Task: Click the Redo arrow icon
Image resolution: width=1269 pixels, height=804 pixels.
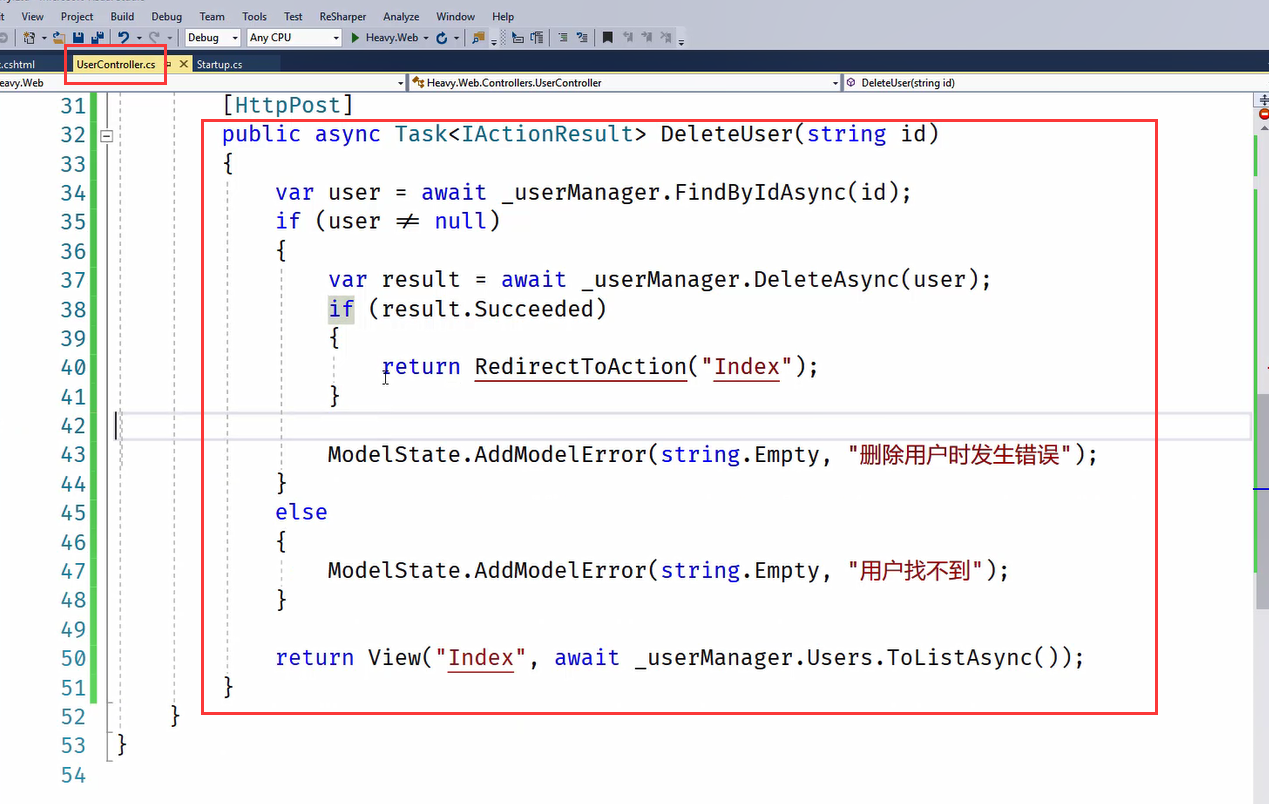Action: (x=153, y=37)
